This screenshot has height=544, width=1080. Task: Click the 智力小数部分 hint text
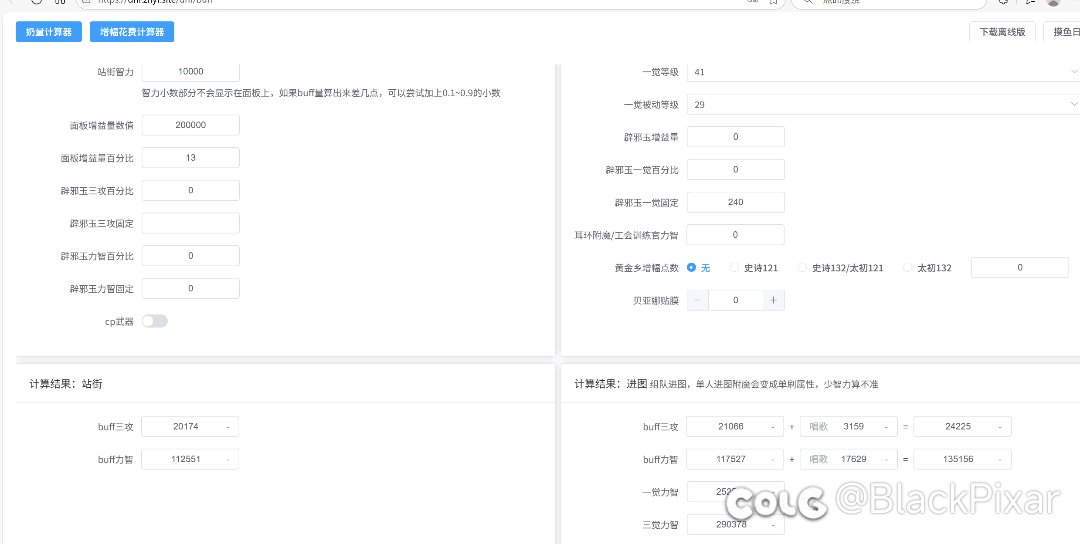click(x=320, y=93)
